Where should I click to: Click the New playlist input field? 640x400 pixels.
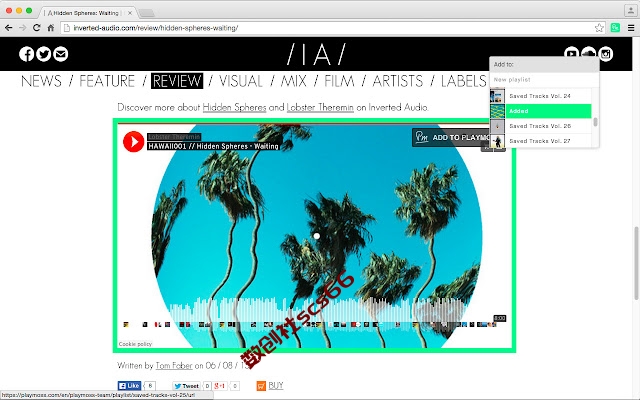click(544, 80)
